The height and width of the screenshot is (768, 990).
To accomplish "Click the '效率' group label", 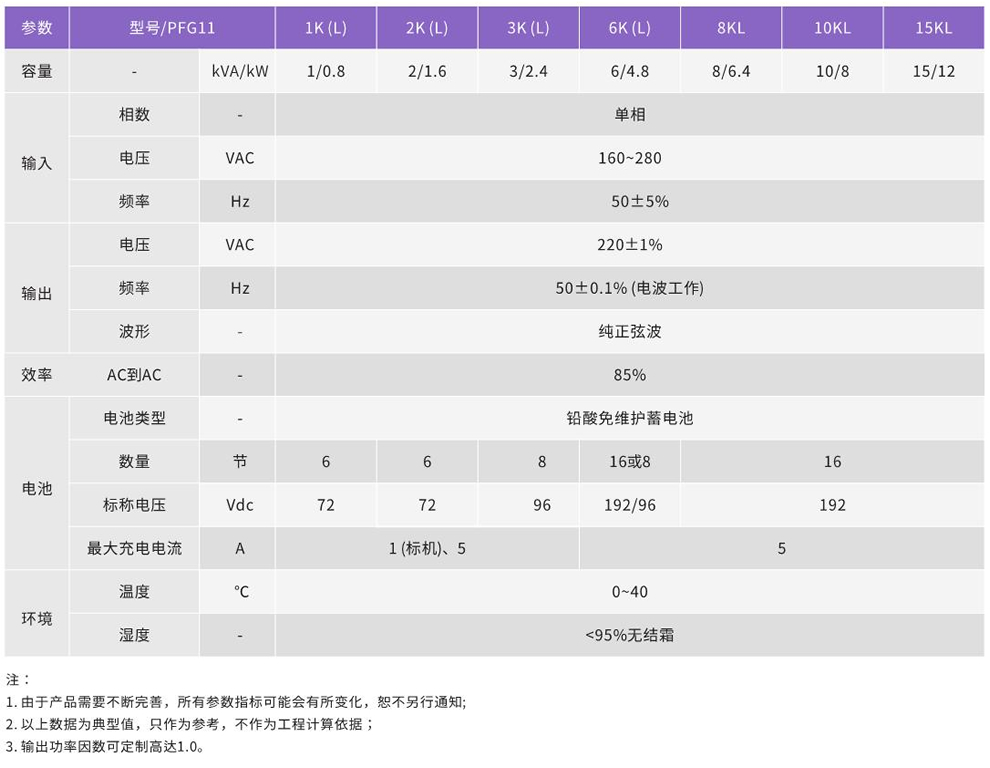I will pyautogui.click(x=37, y=375).
